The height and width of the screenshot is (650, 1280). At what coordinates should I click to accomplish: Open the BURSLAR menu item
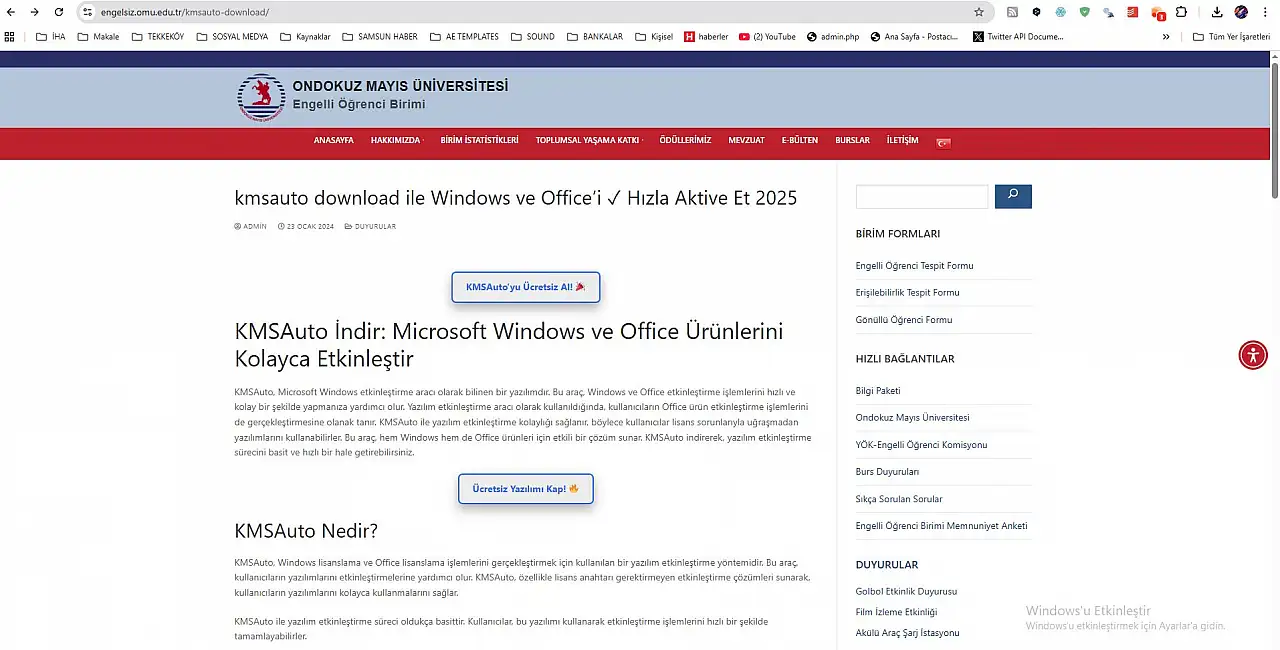(852, 141)
